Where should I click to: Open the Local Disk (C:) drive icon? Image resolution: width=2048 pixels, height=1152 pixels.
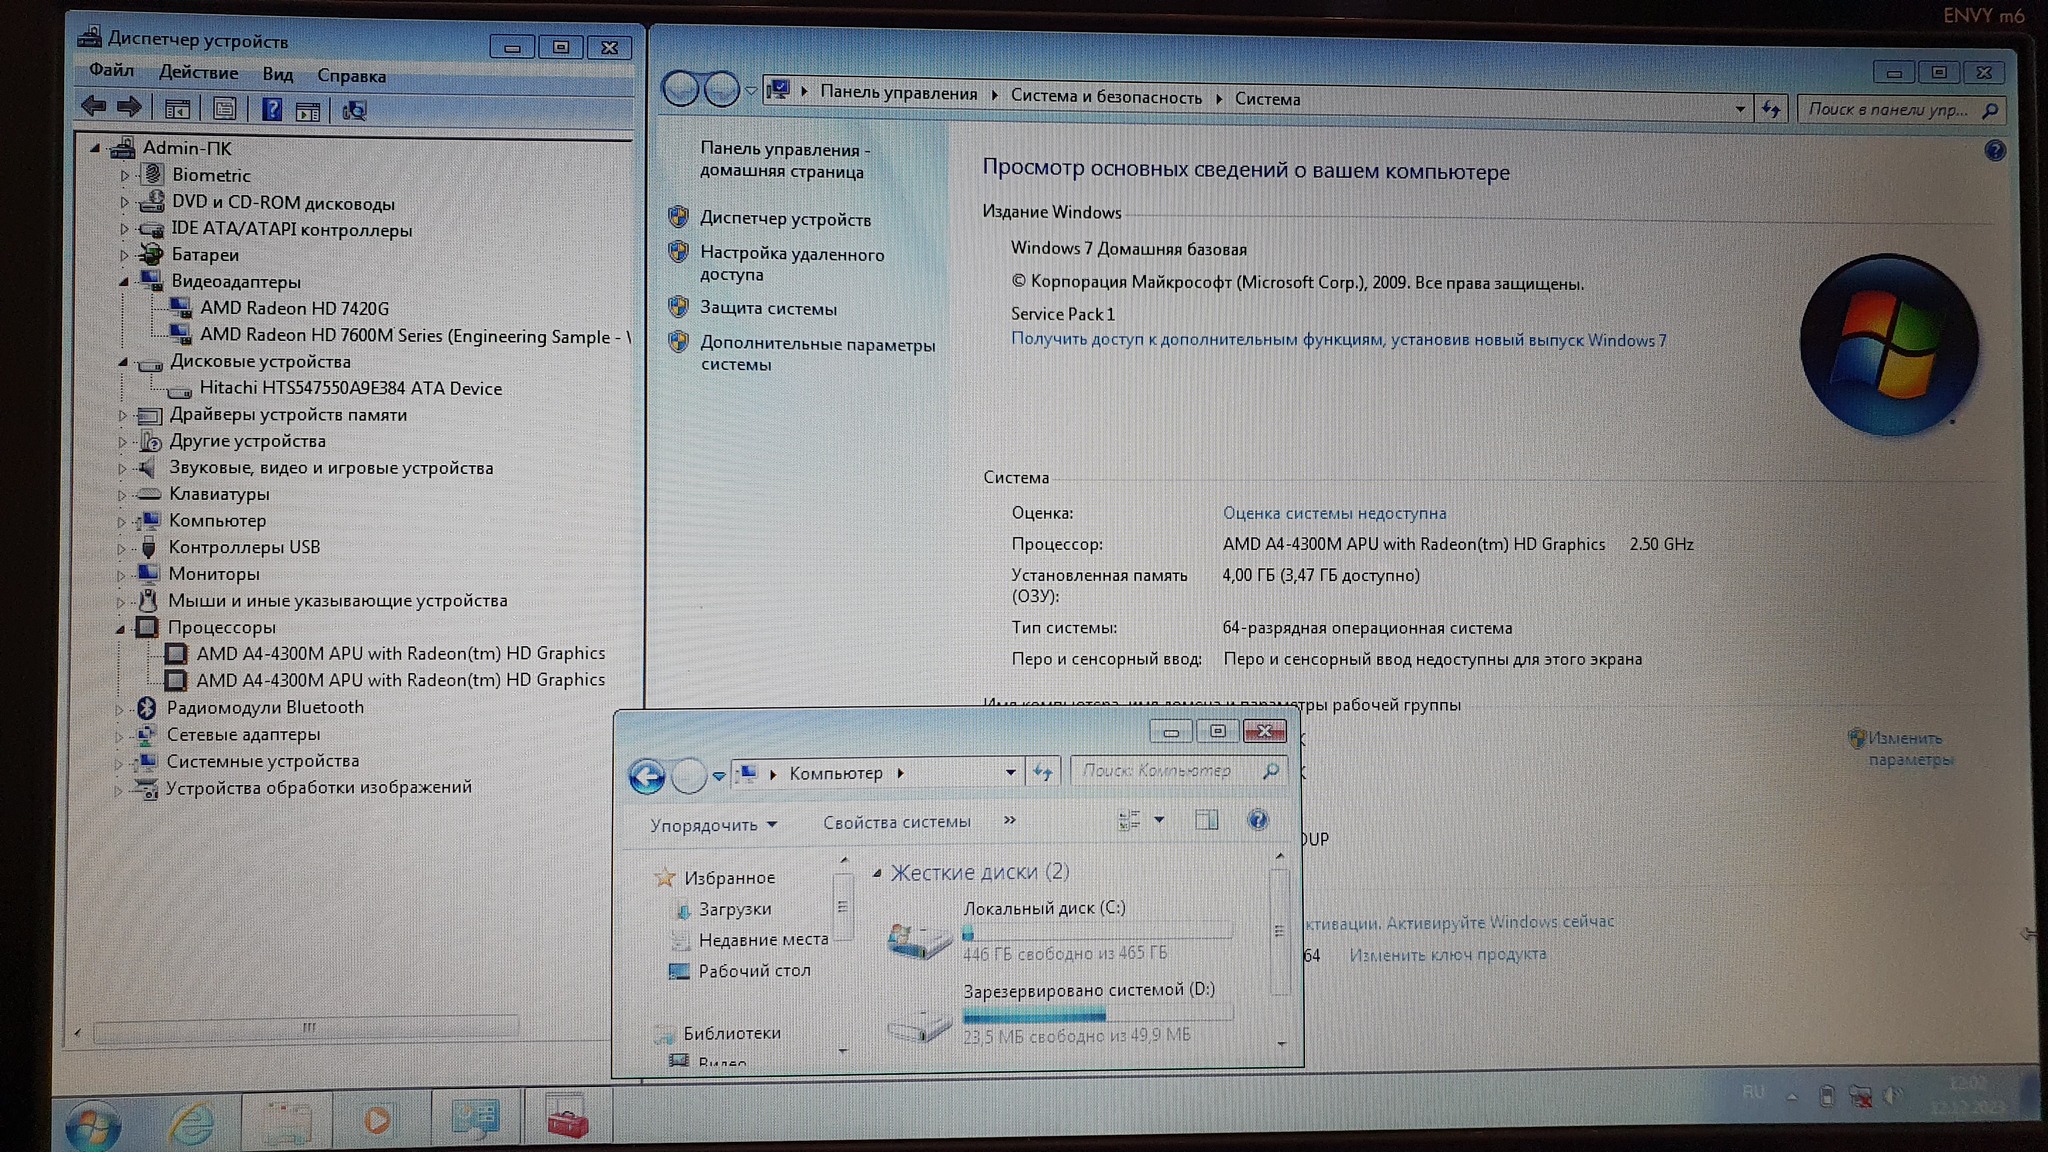tap(918, 939)
